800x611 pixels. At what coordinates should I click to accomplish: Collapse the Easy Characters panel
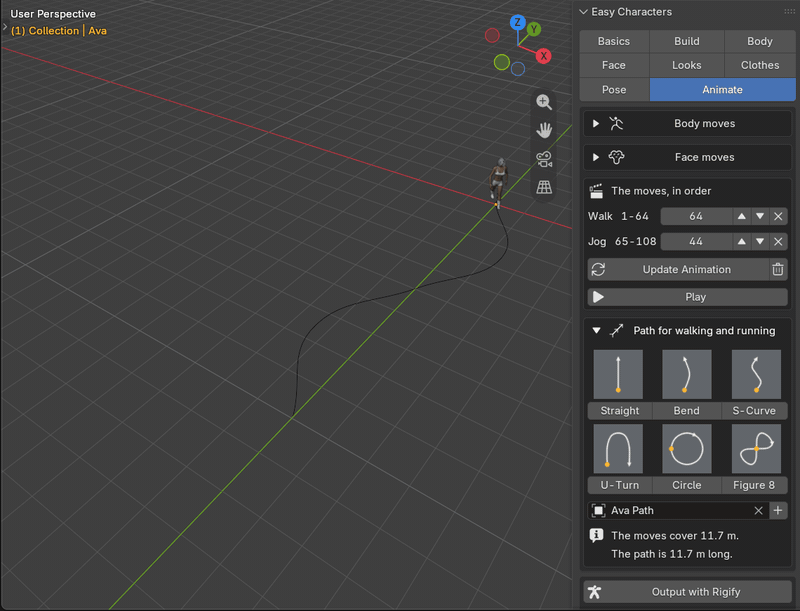(x=584, y=12)
